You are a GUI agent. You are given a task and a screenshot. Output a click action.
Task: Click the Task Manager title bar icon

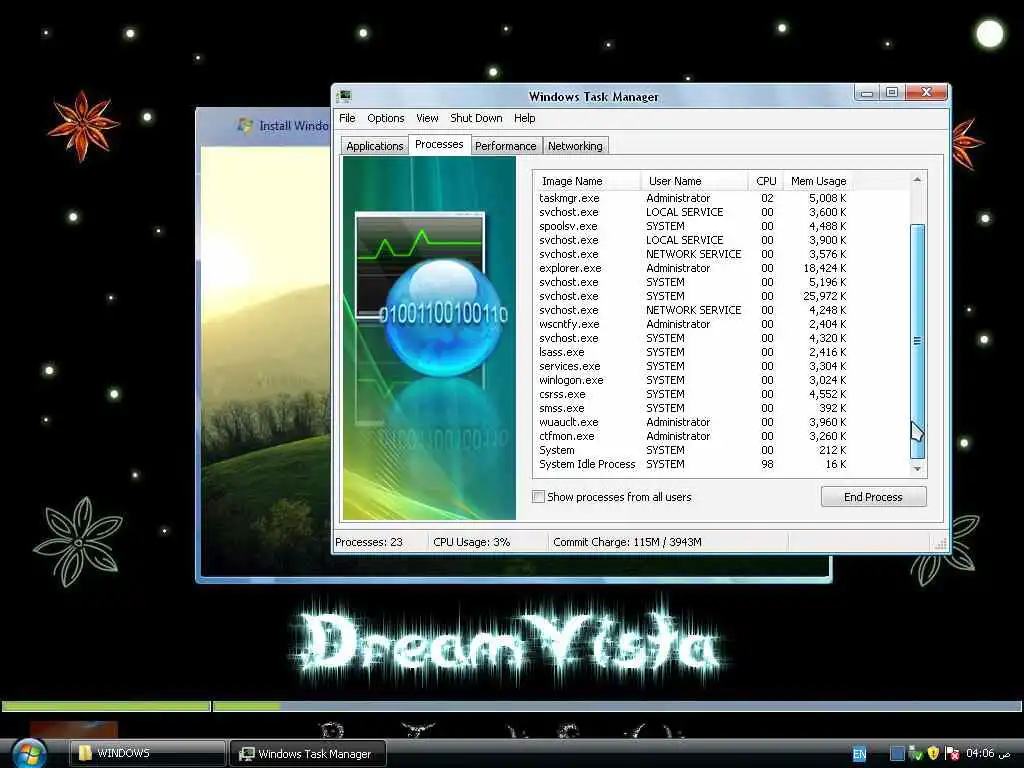[344, 97]
